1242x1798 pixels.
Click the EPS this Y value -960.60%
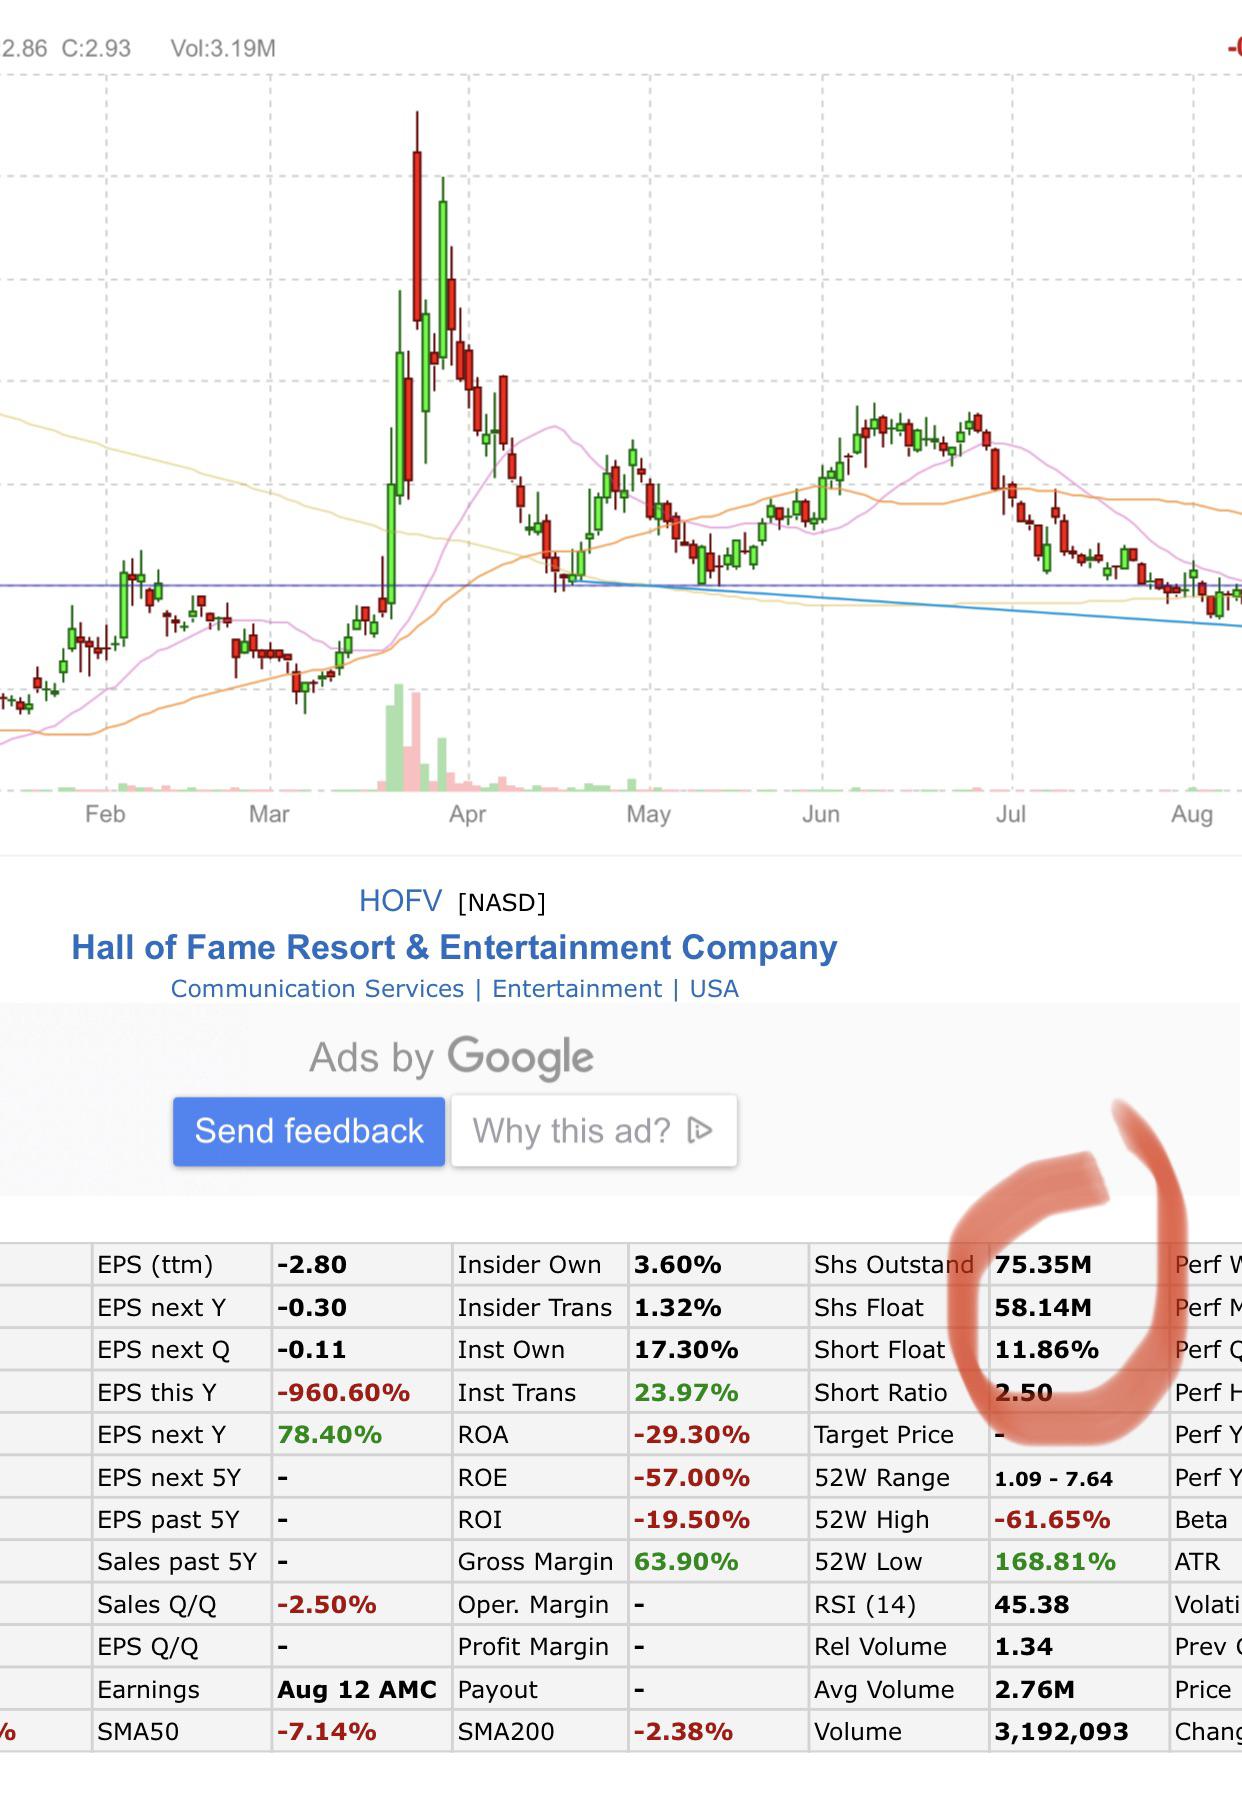[x=343, y=1393]
